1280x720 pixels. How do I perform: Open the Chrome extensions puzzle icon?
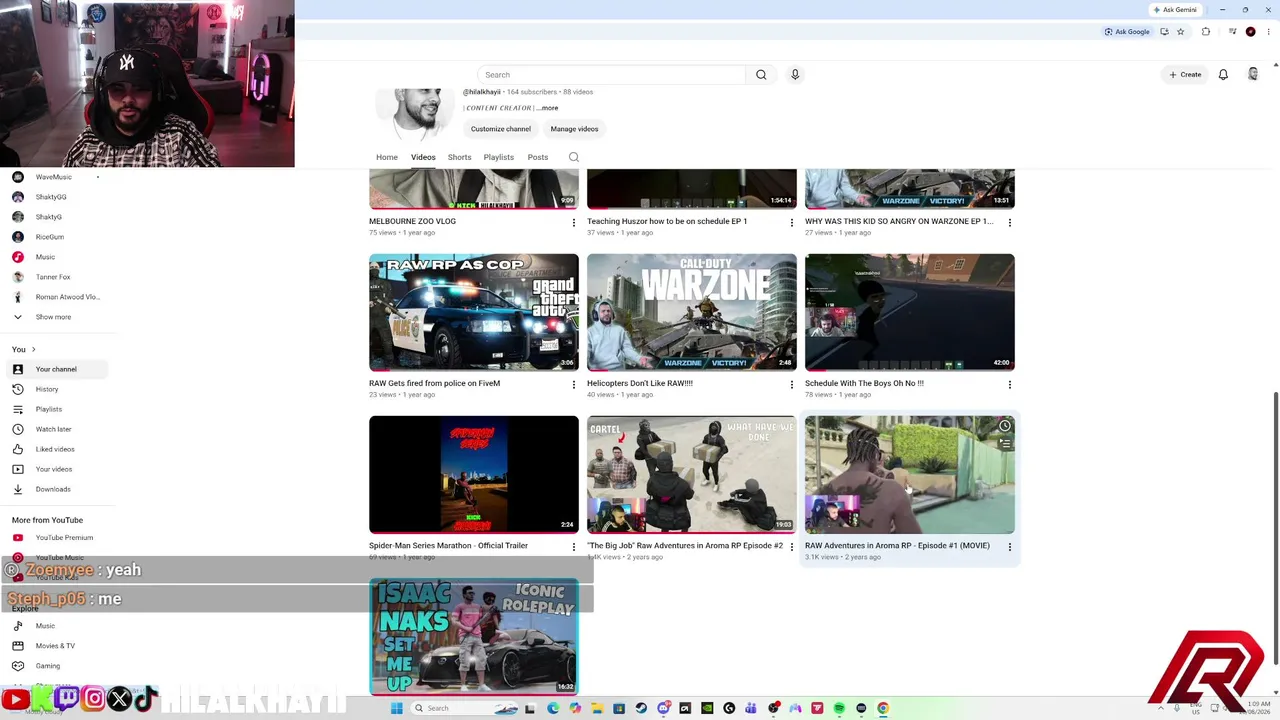(x=1206, y=32)
